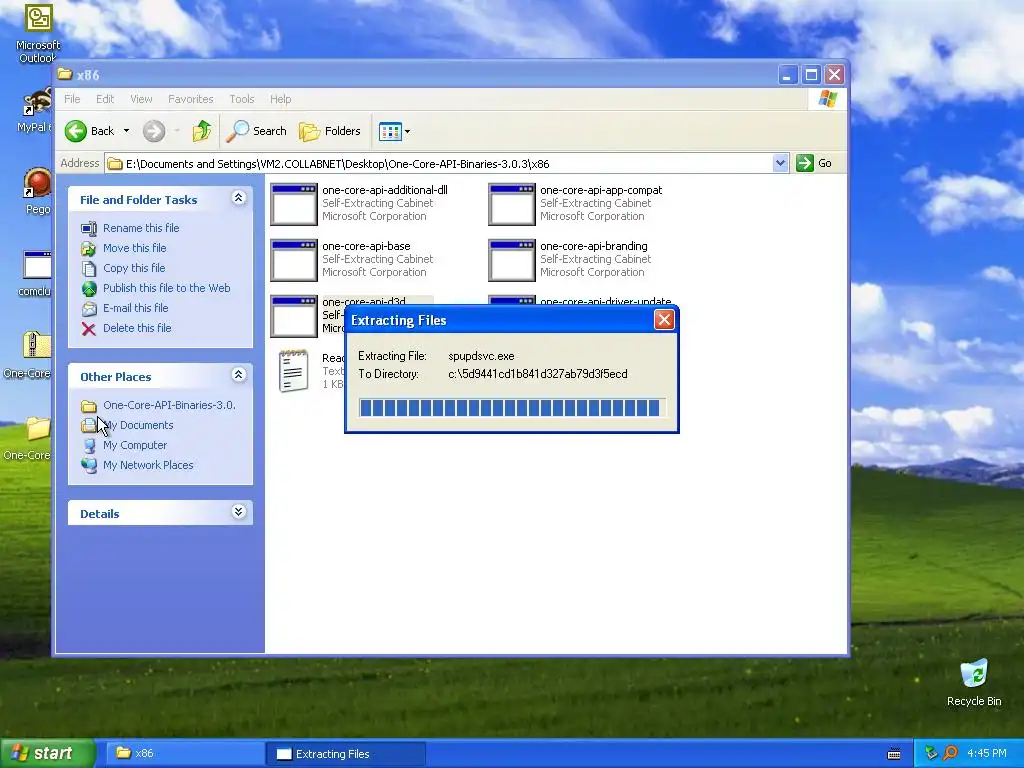The width and height of the screenshot is (1024, 768).
Task: Click the My Network Places icon
Action: click(x=89, y=466)
